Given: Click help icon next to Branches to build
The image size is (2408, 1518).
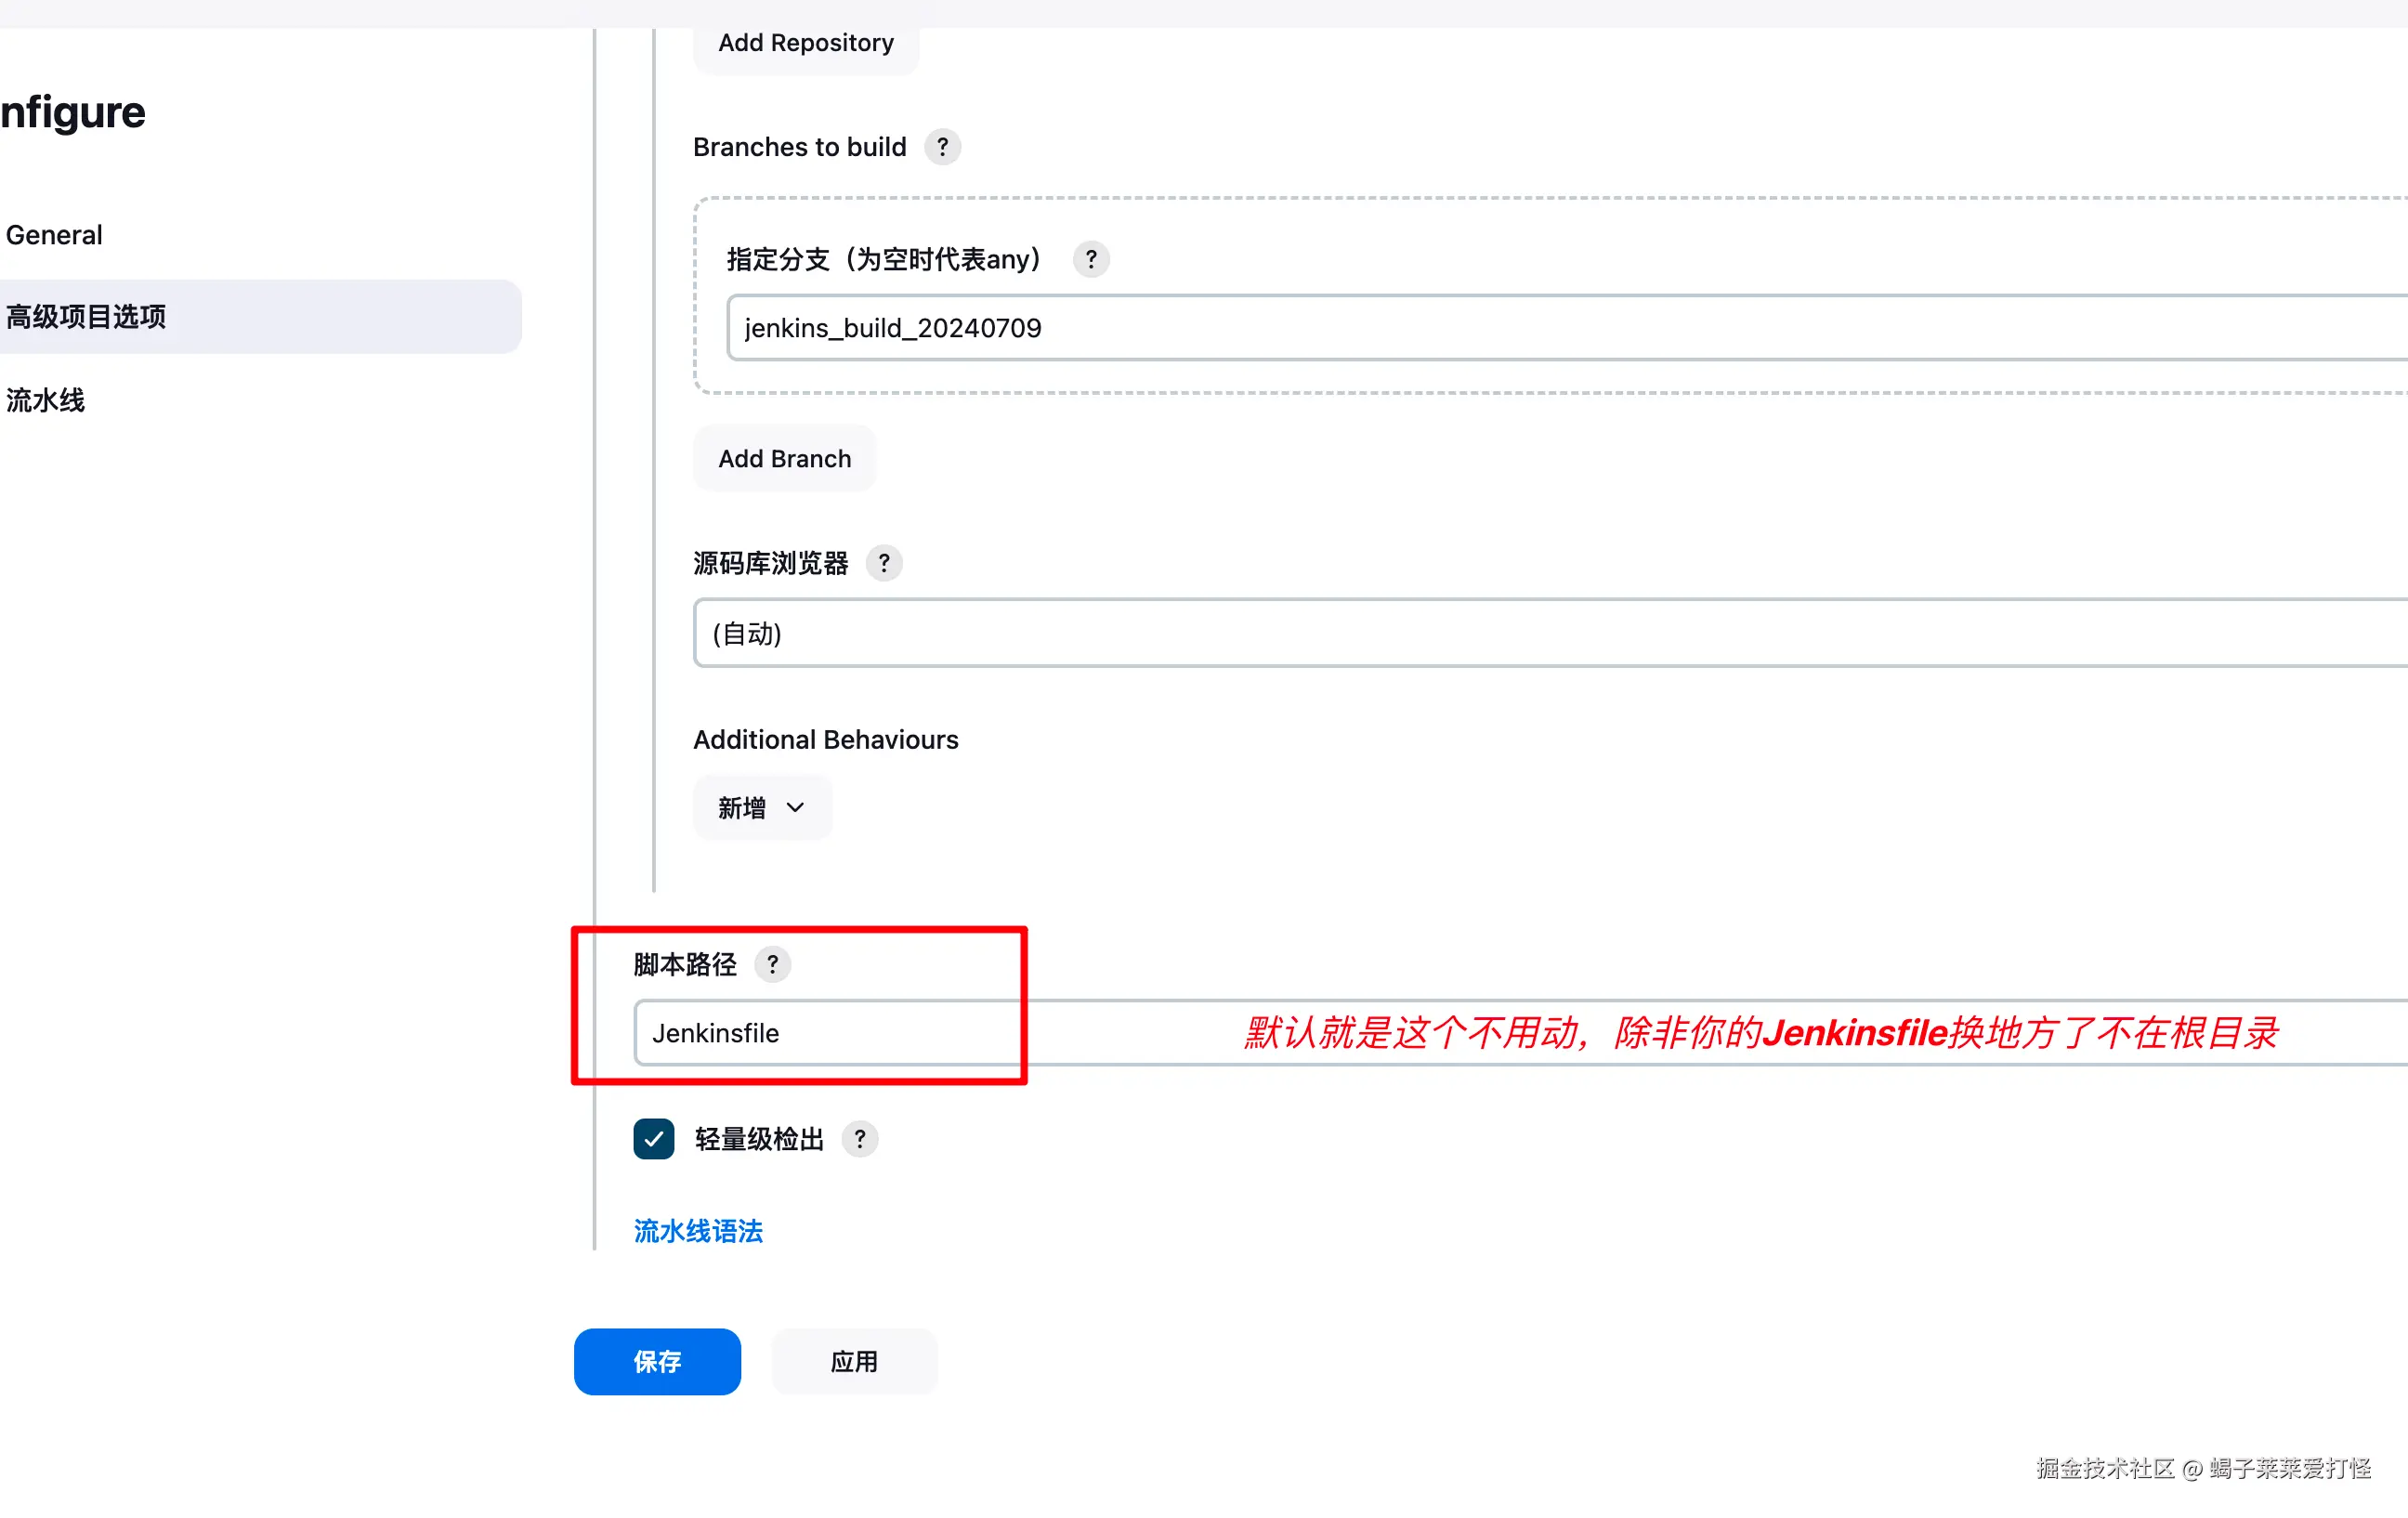Looking at the screenshot, I should point(942,147).
